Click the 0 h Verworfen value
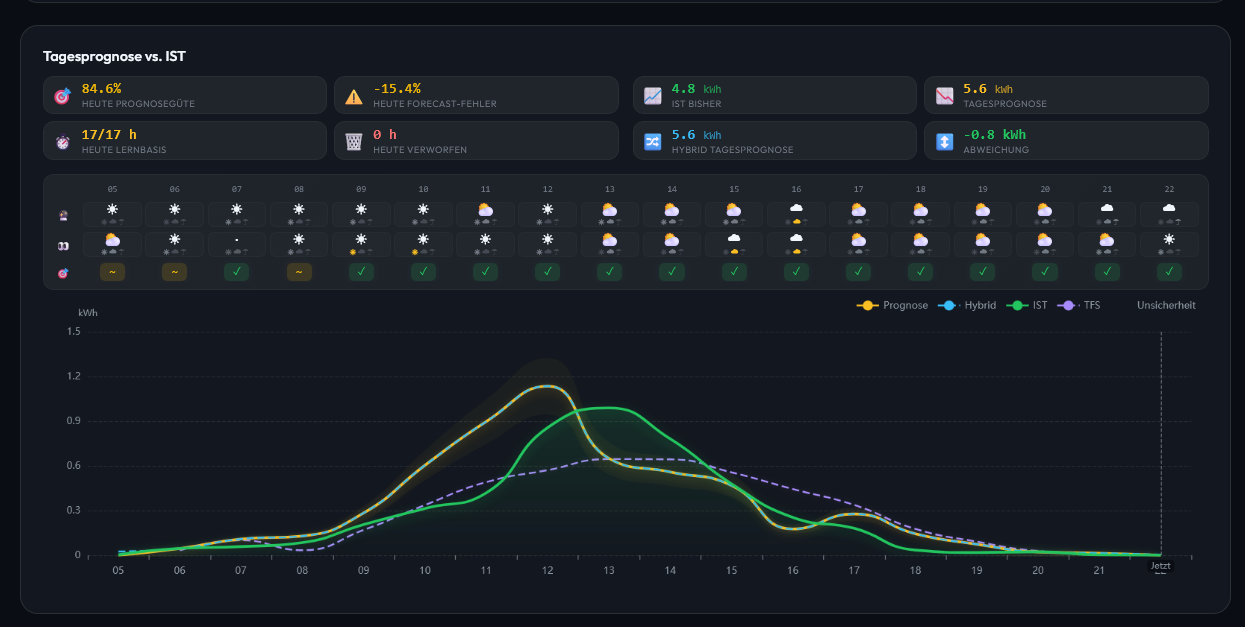This screenshot has height=627, width=1245. (385, 135)
